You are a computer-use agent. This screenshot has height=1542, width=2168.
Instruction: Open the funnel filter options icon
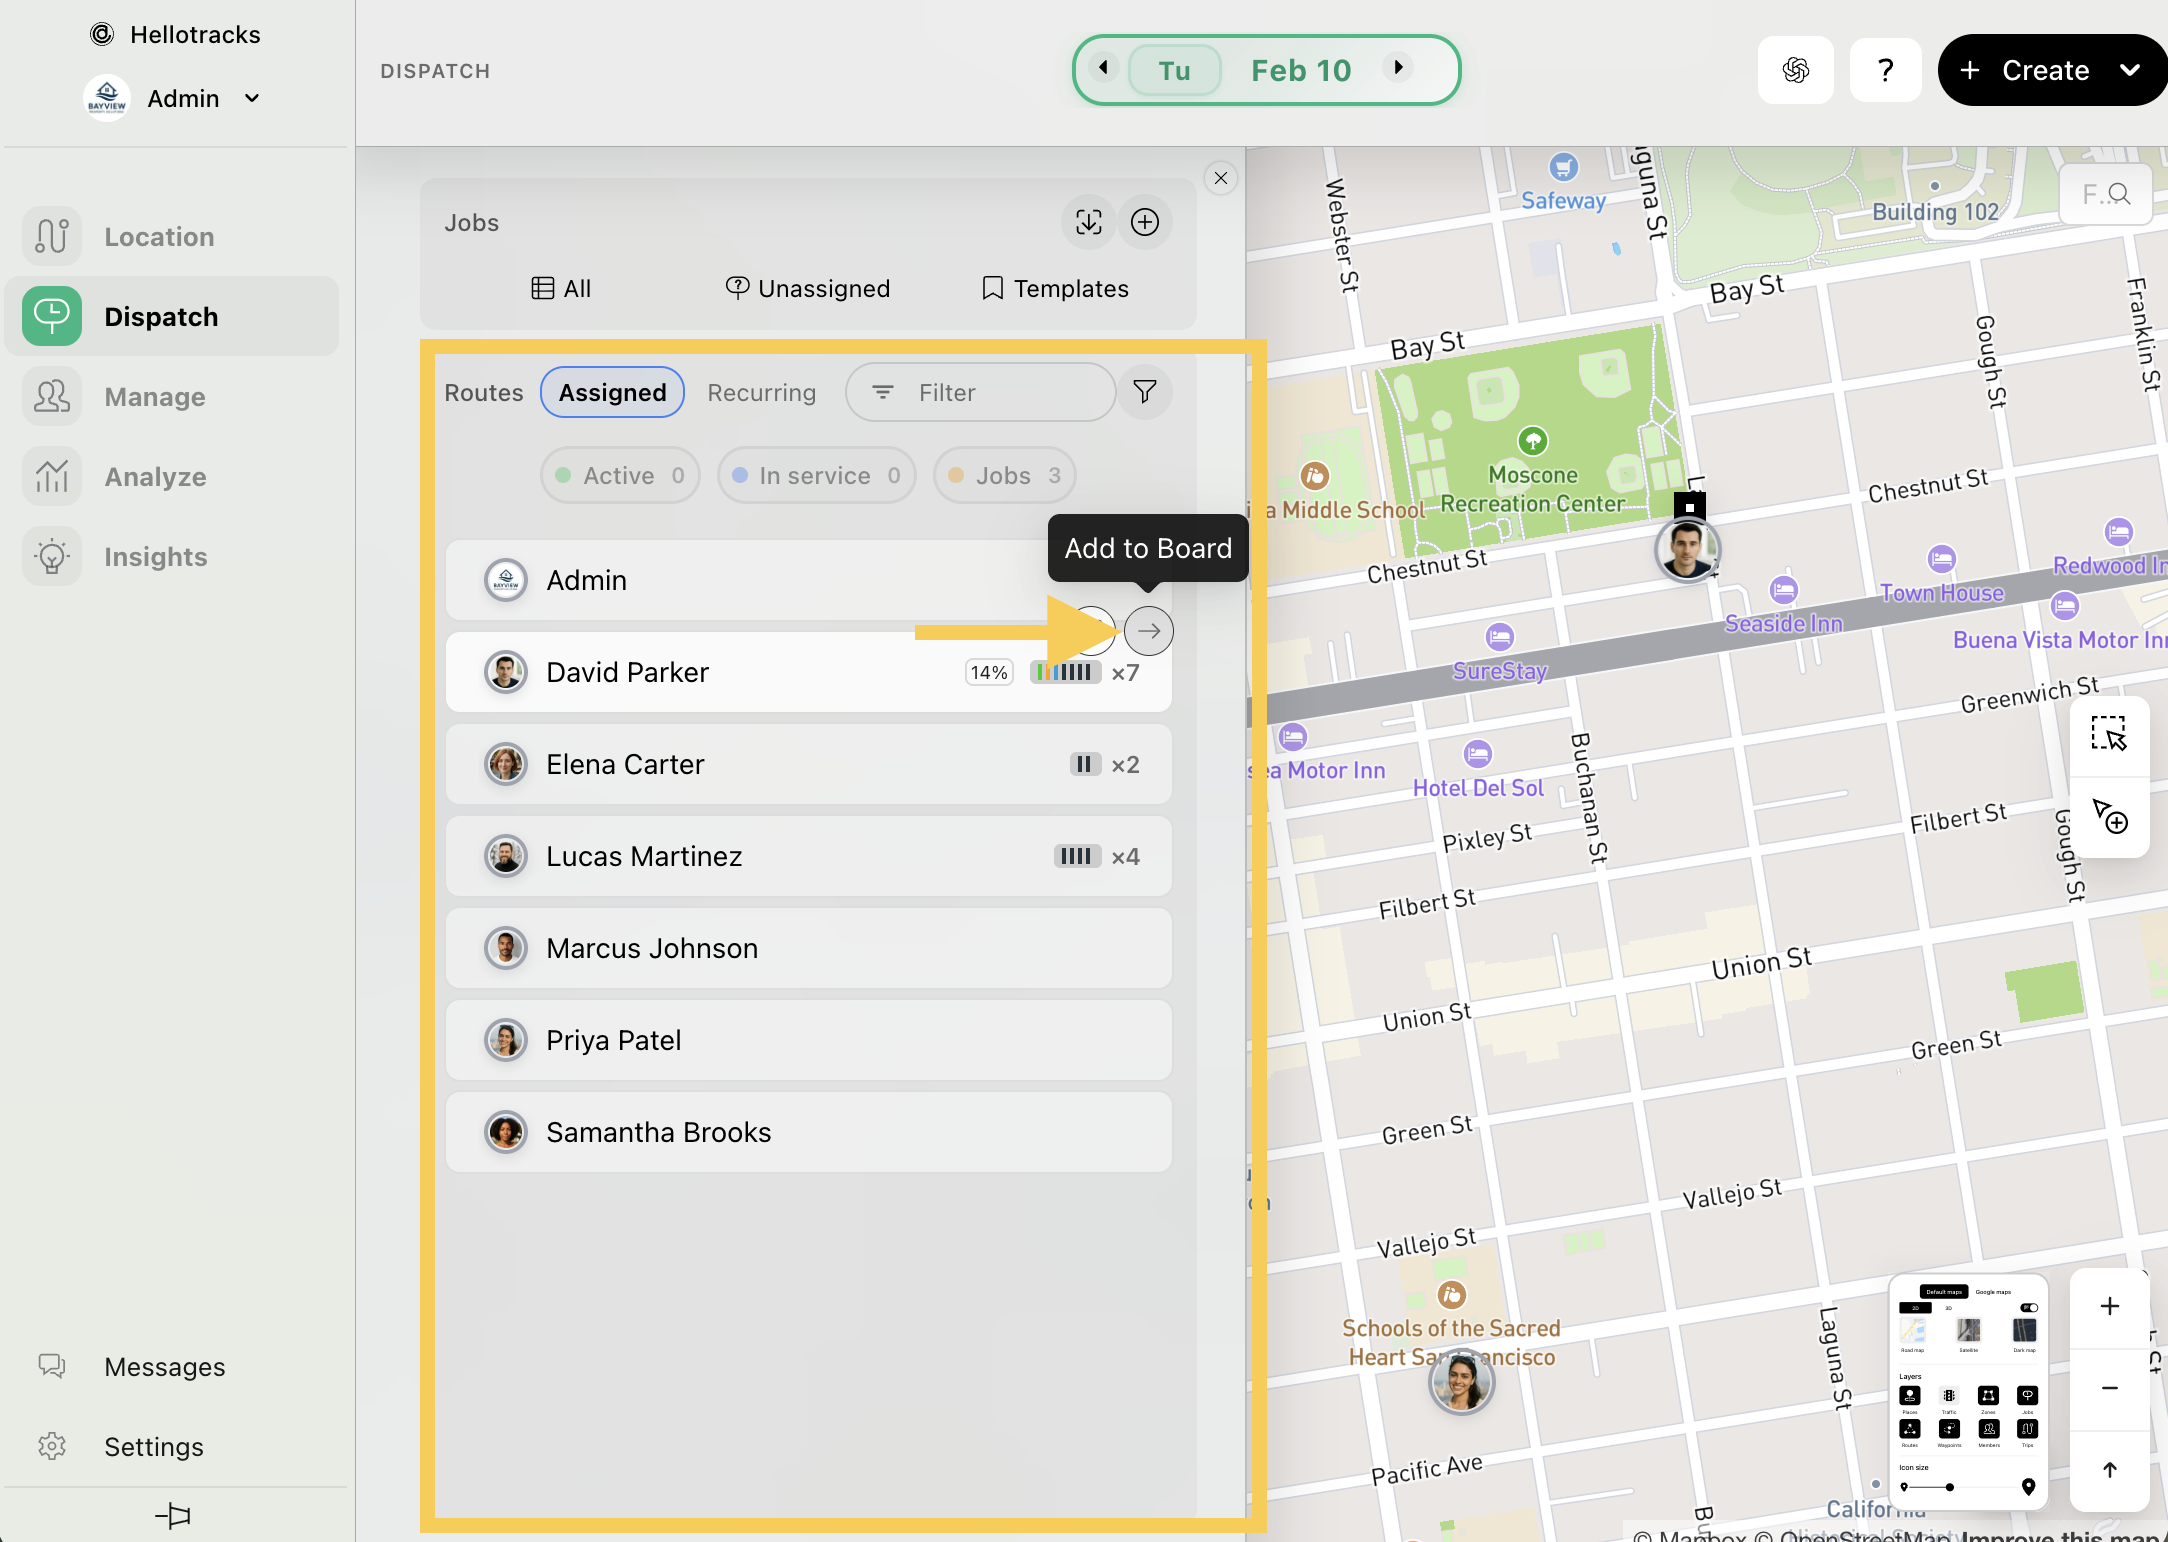(x=1145, y=392)
